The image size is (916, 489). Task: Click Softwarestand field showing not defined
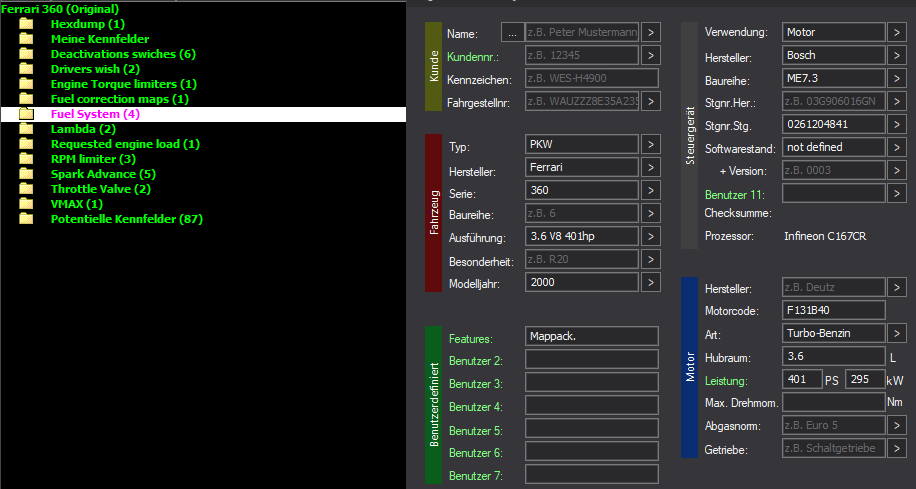(x=834, y=147)
